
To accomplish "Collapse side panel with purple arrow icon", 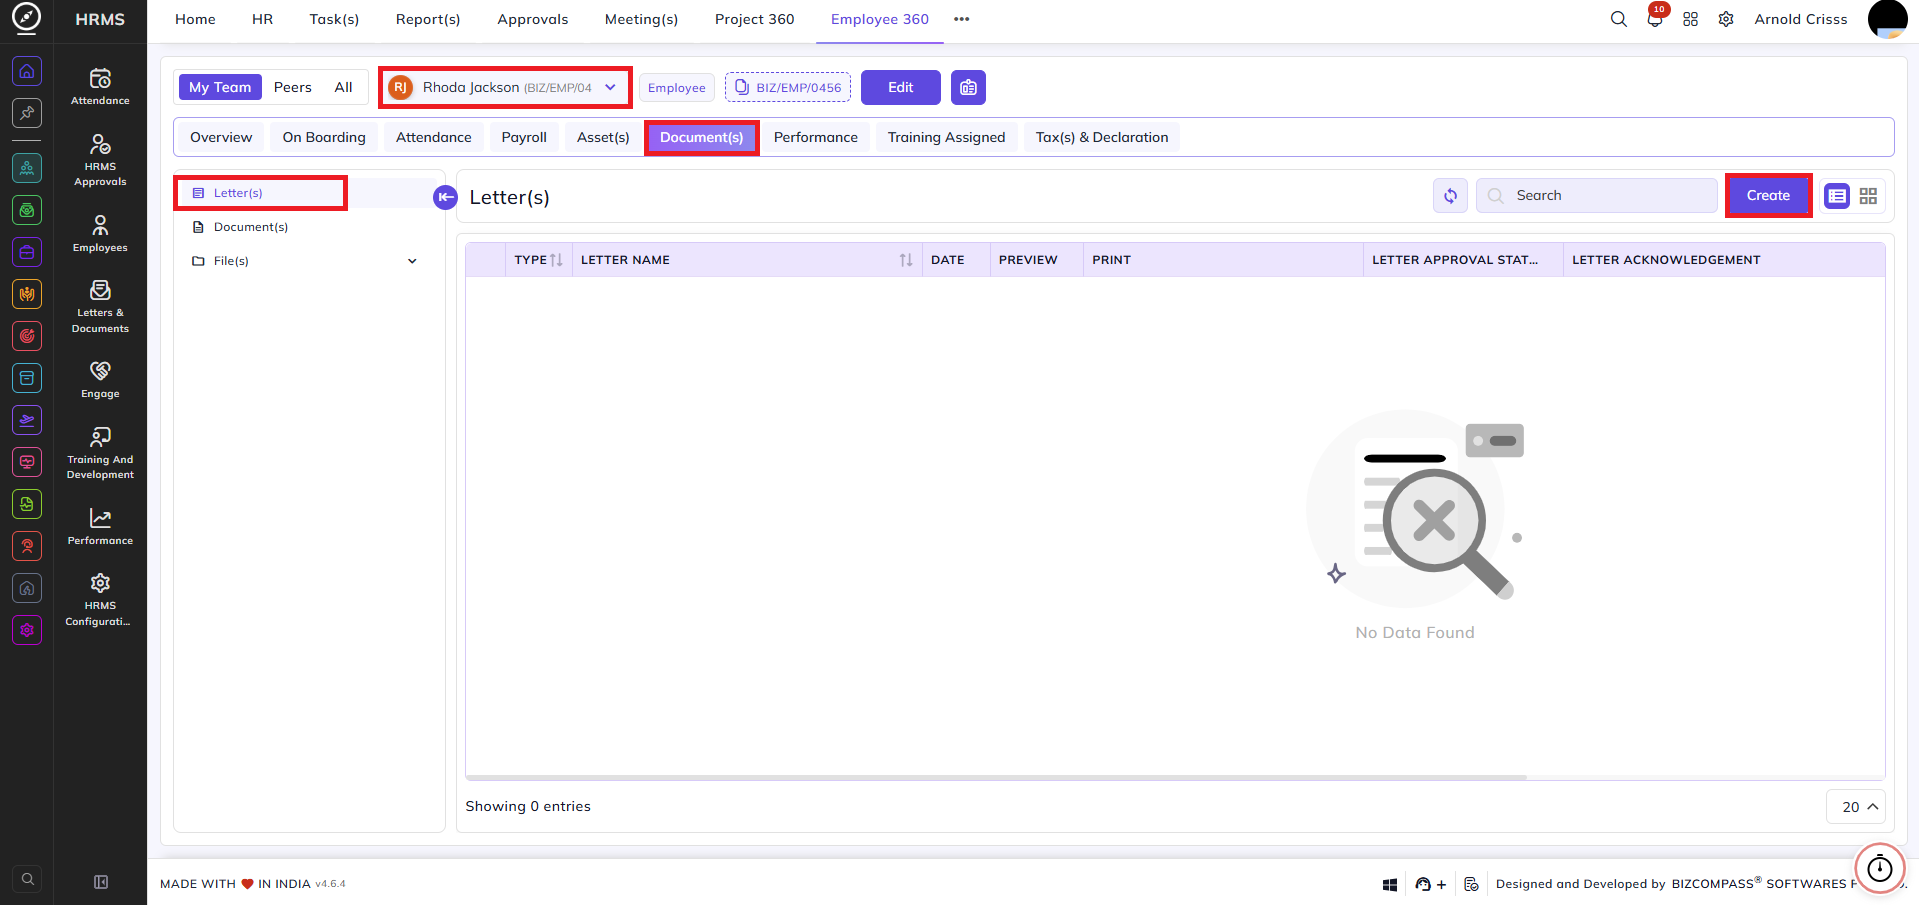I will point(445,197).
